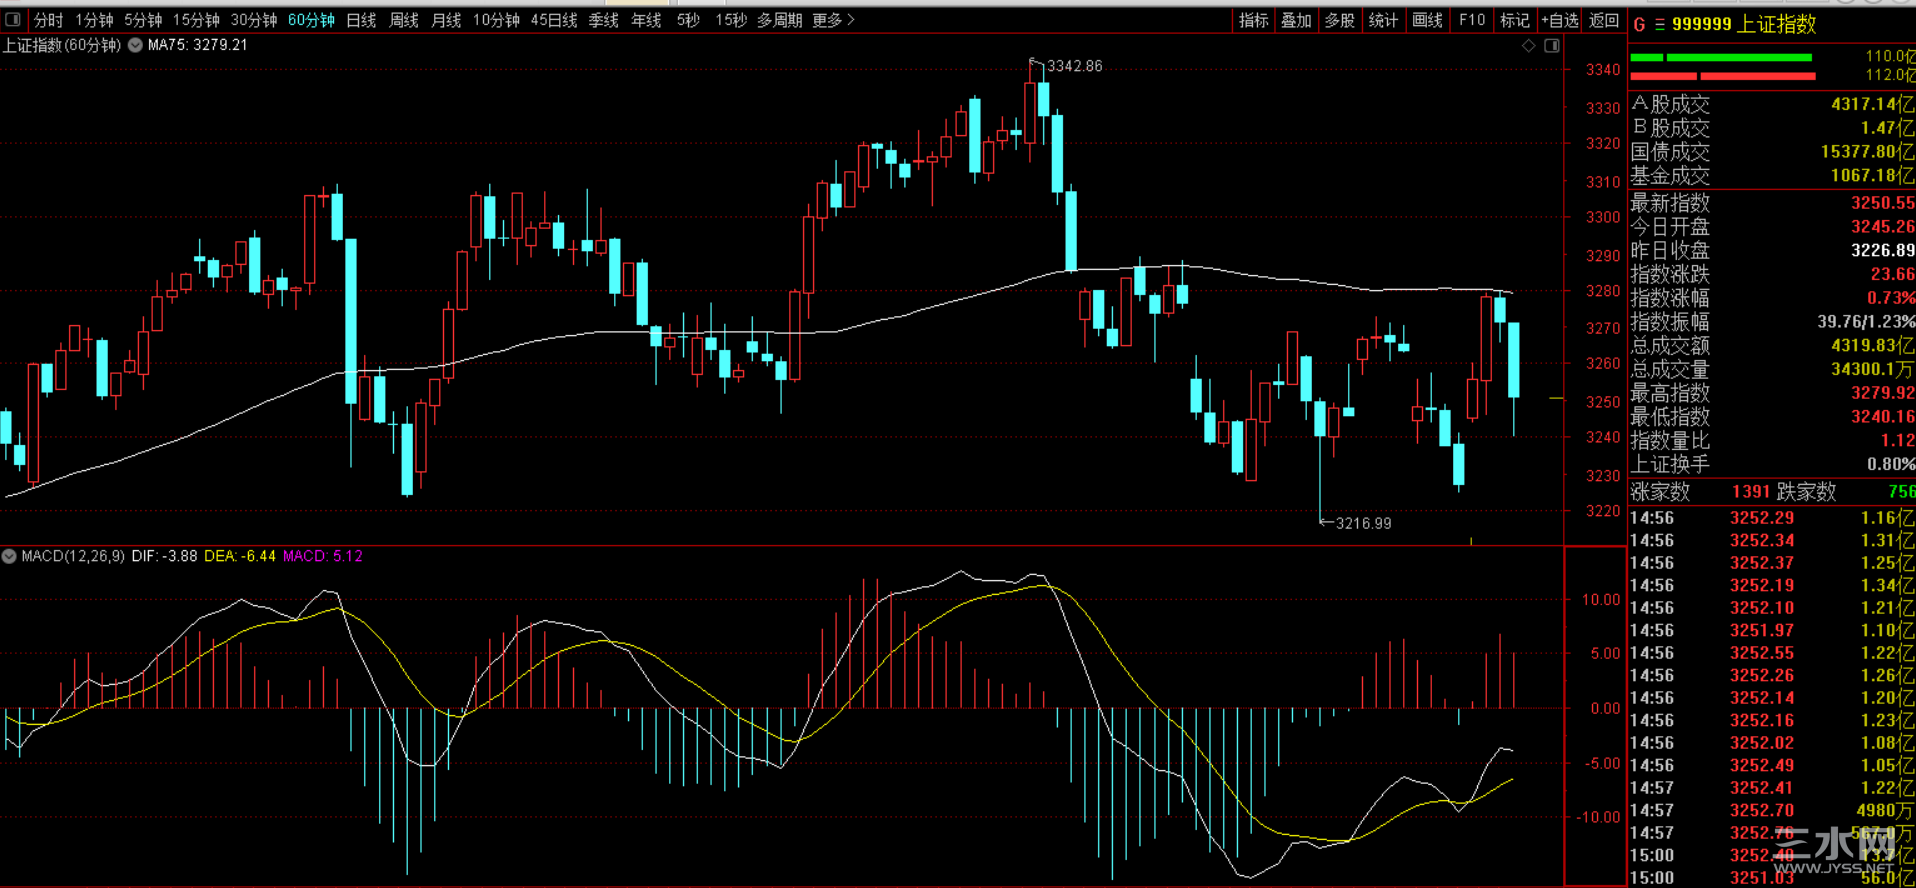This screenshot has height=888, width=1916.
Task: Select the 15分钟 period tab
Action: [x=196, y=20]
